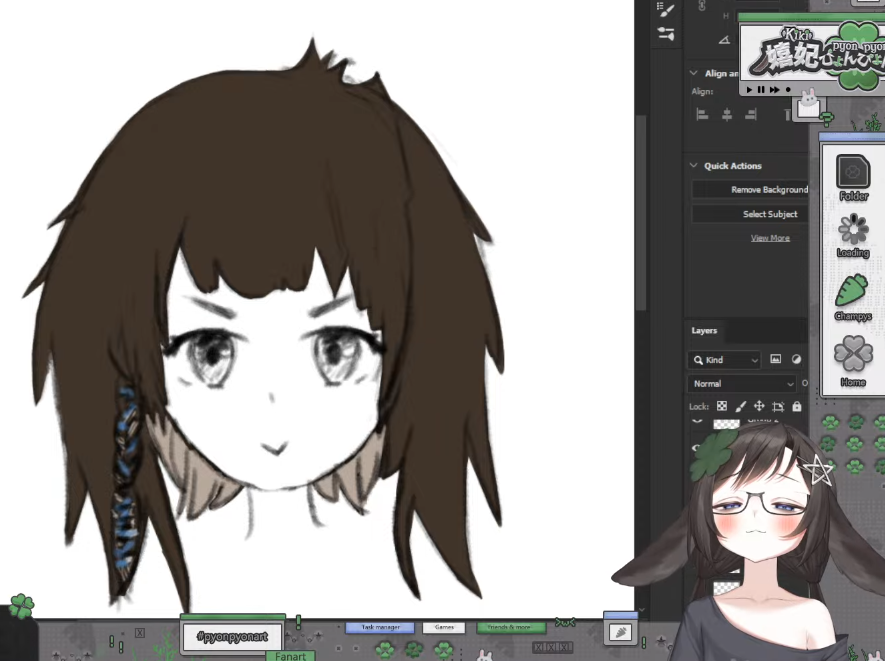Click fast-forward on the Kiki overlay player
This screenshot has width=885, height=661.
click(774, 90)
